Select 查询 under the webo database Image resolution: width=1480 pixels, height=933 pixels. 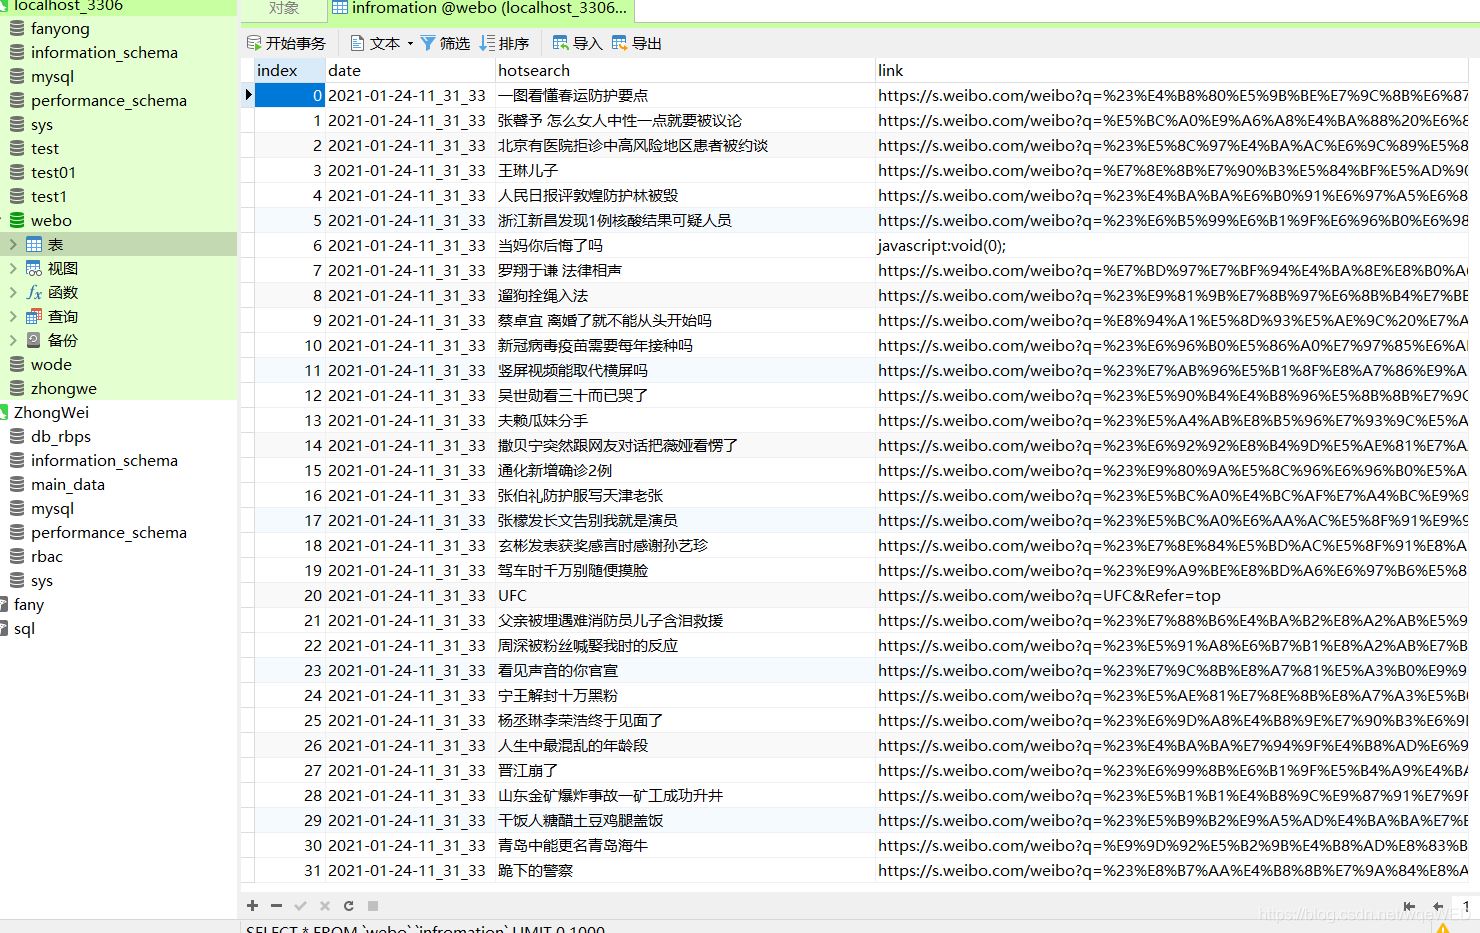[x=61, y=316]
